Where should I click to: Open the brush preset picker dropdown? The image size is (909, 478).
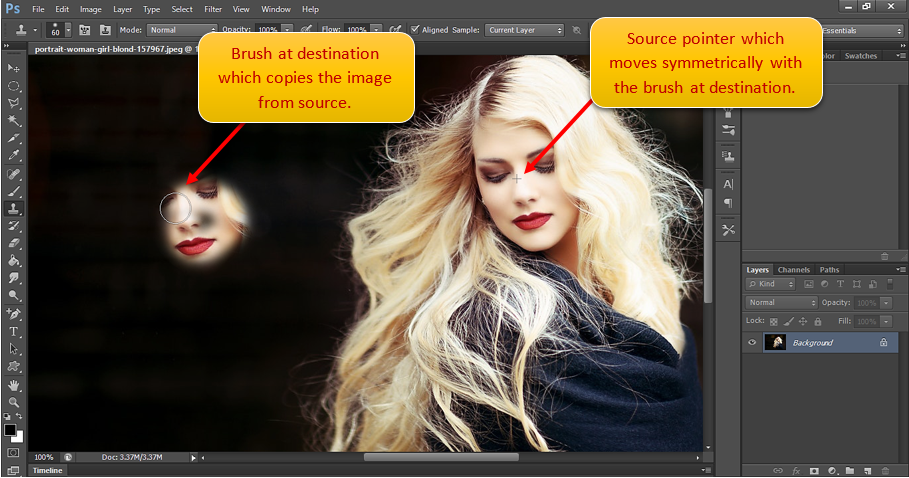tap(68, 30)
